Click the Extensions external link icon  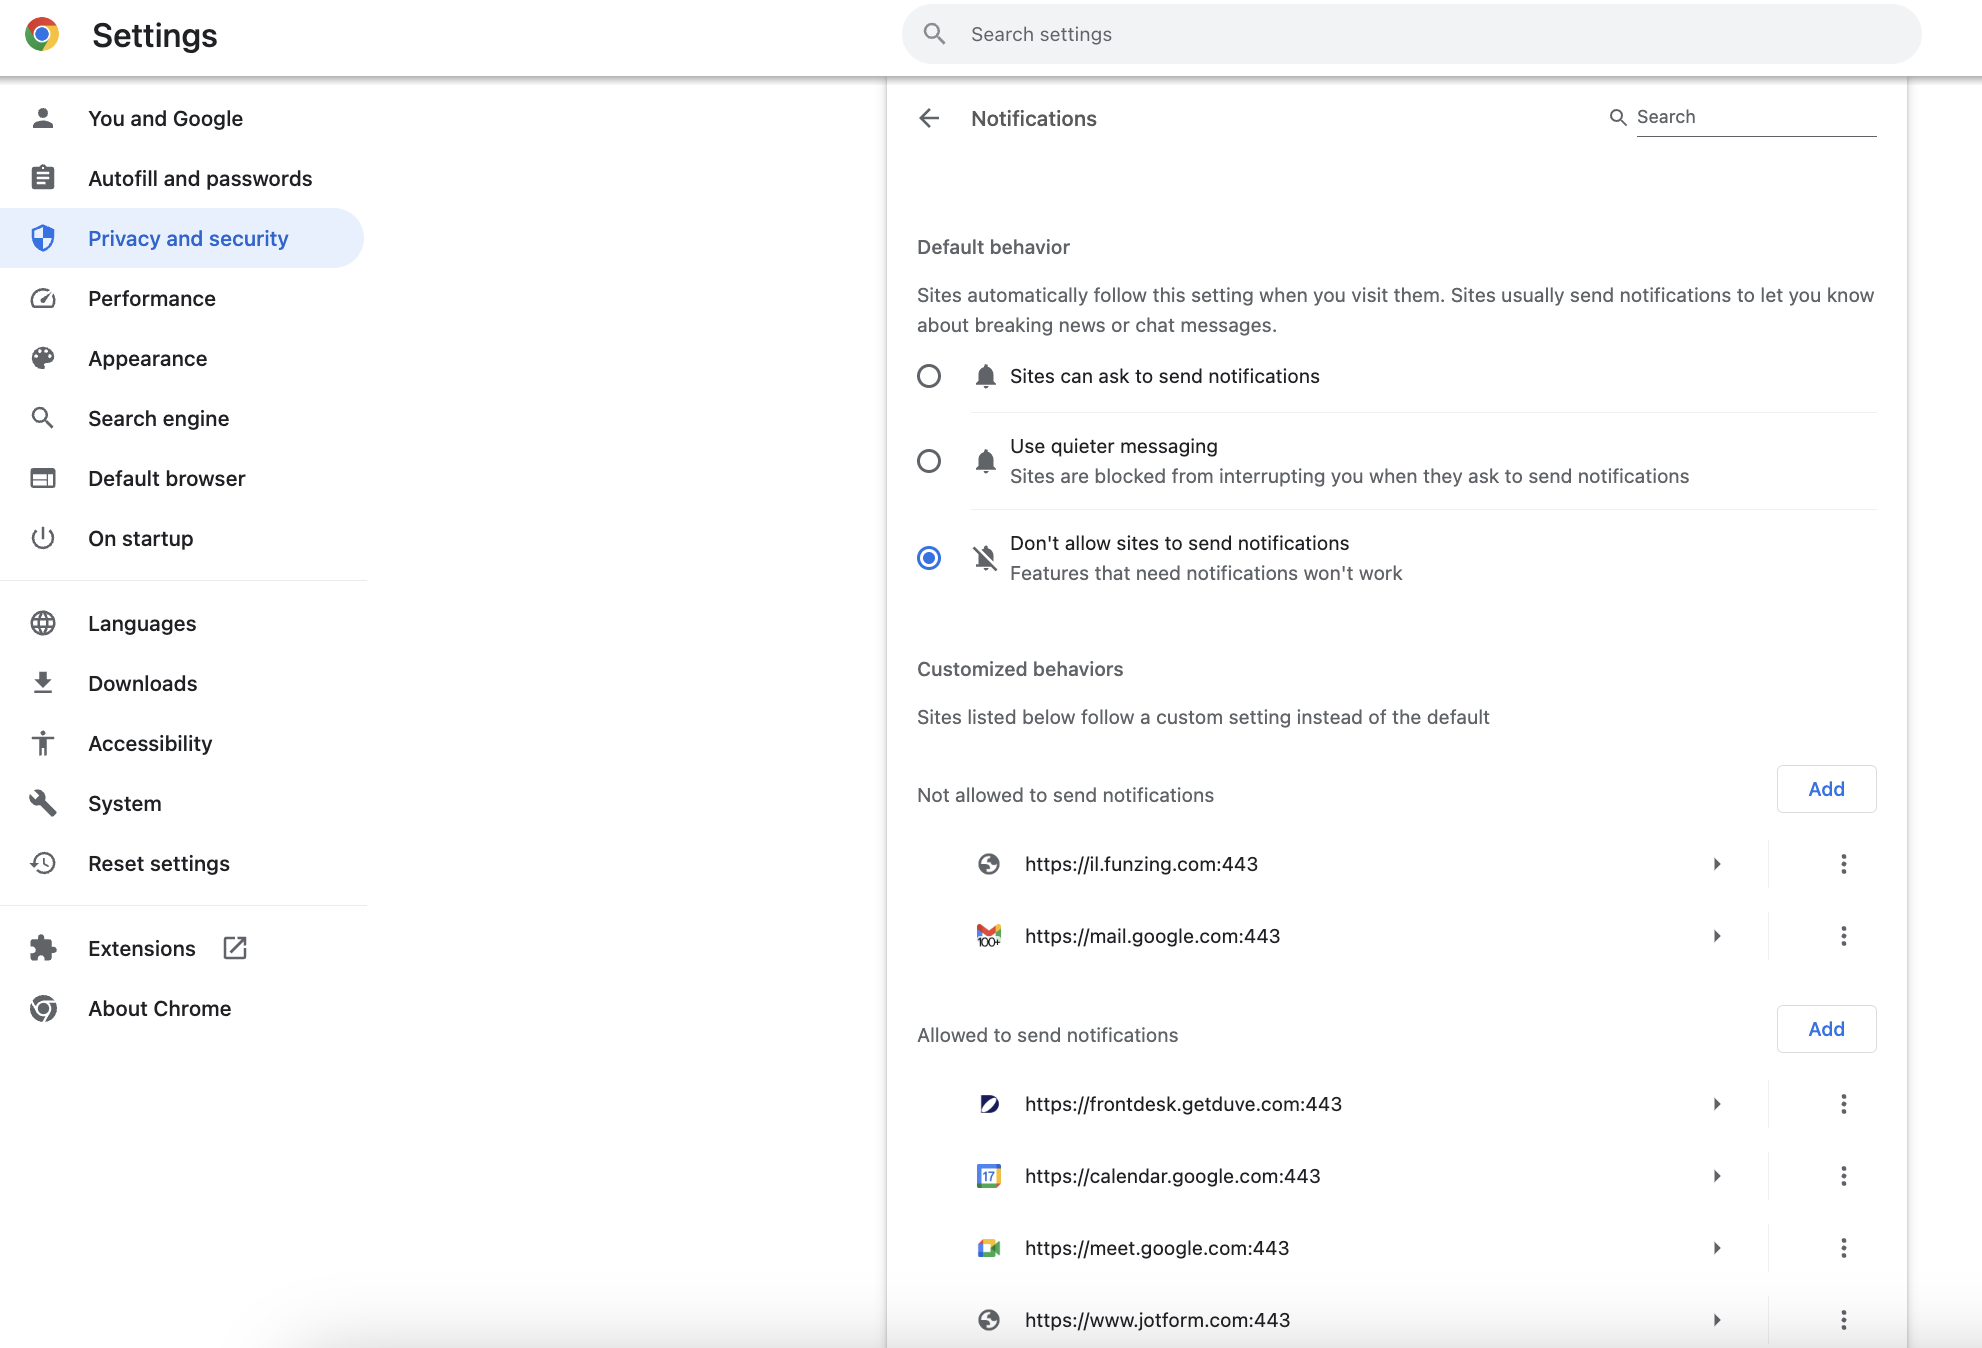(235, 948)
